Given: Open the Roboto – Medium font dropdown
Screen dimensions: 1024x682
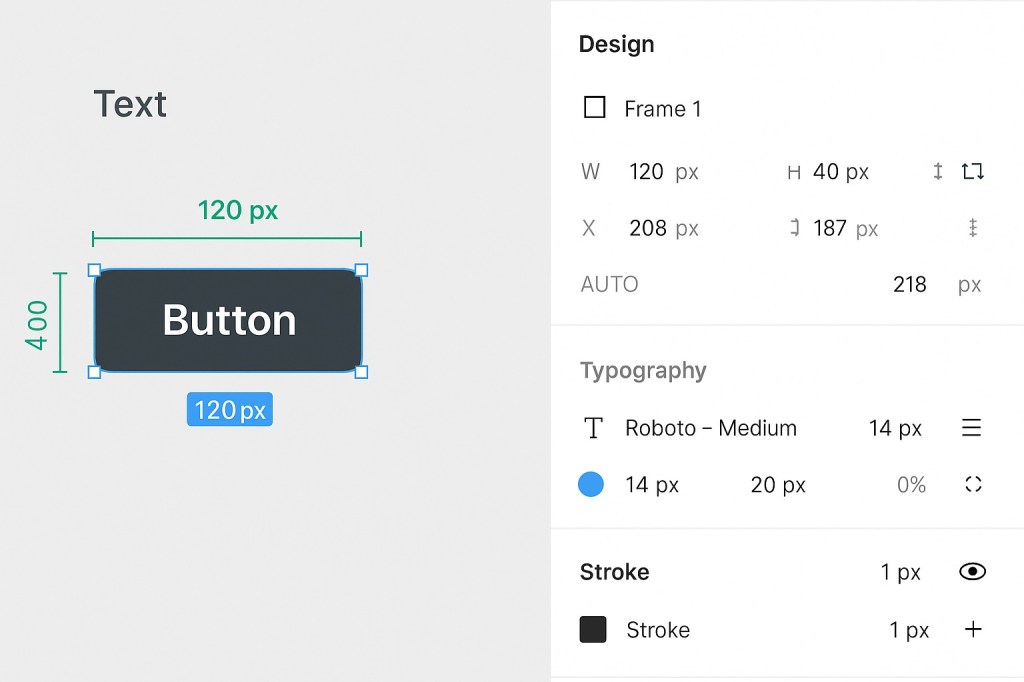Looking at the screenshot, I should (x=710, y=428).
